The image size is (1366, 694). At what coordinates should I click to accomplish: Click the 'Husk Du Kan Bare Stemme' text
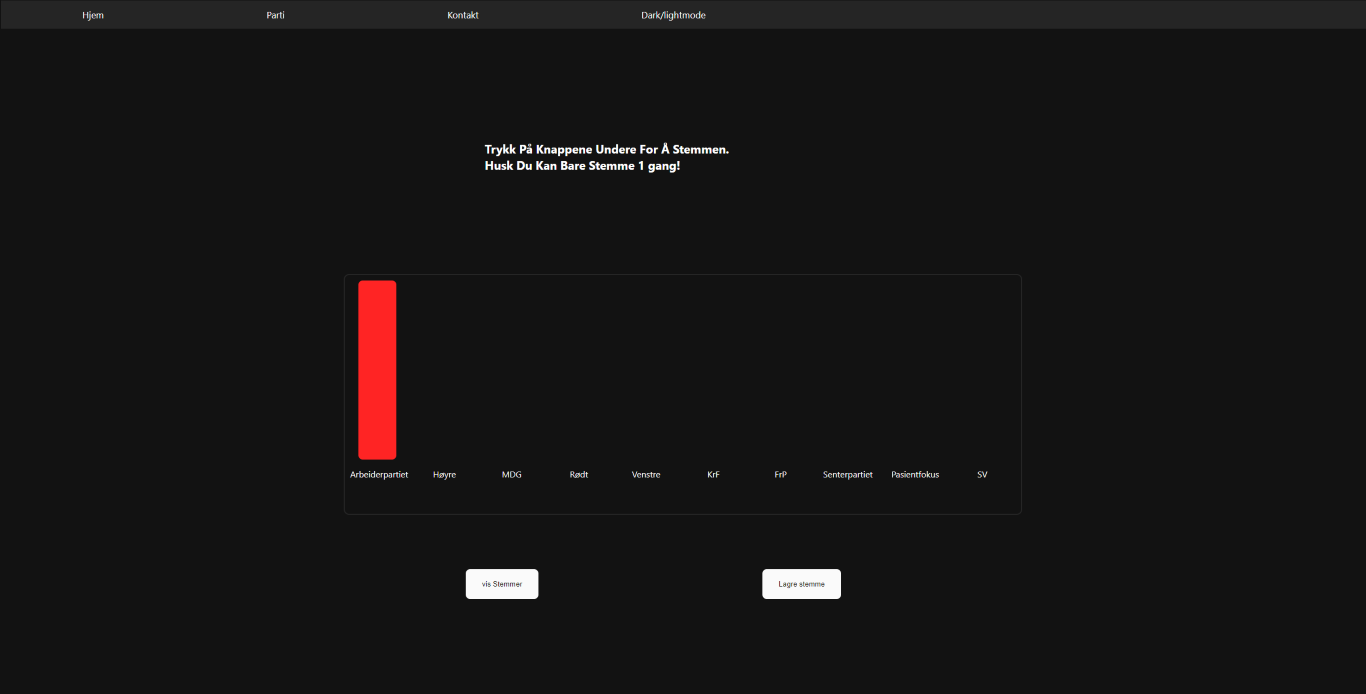coord(582,166)
